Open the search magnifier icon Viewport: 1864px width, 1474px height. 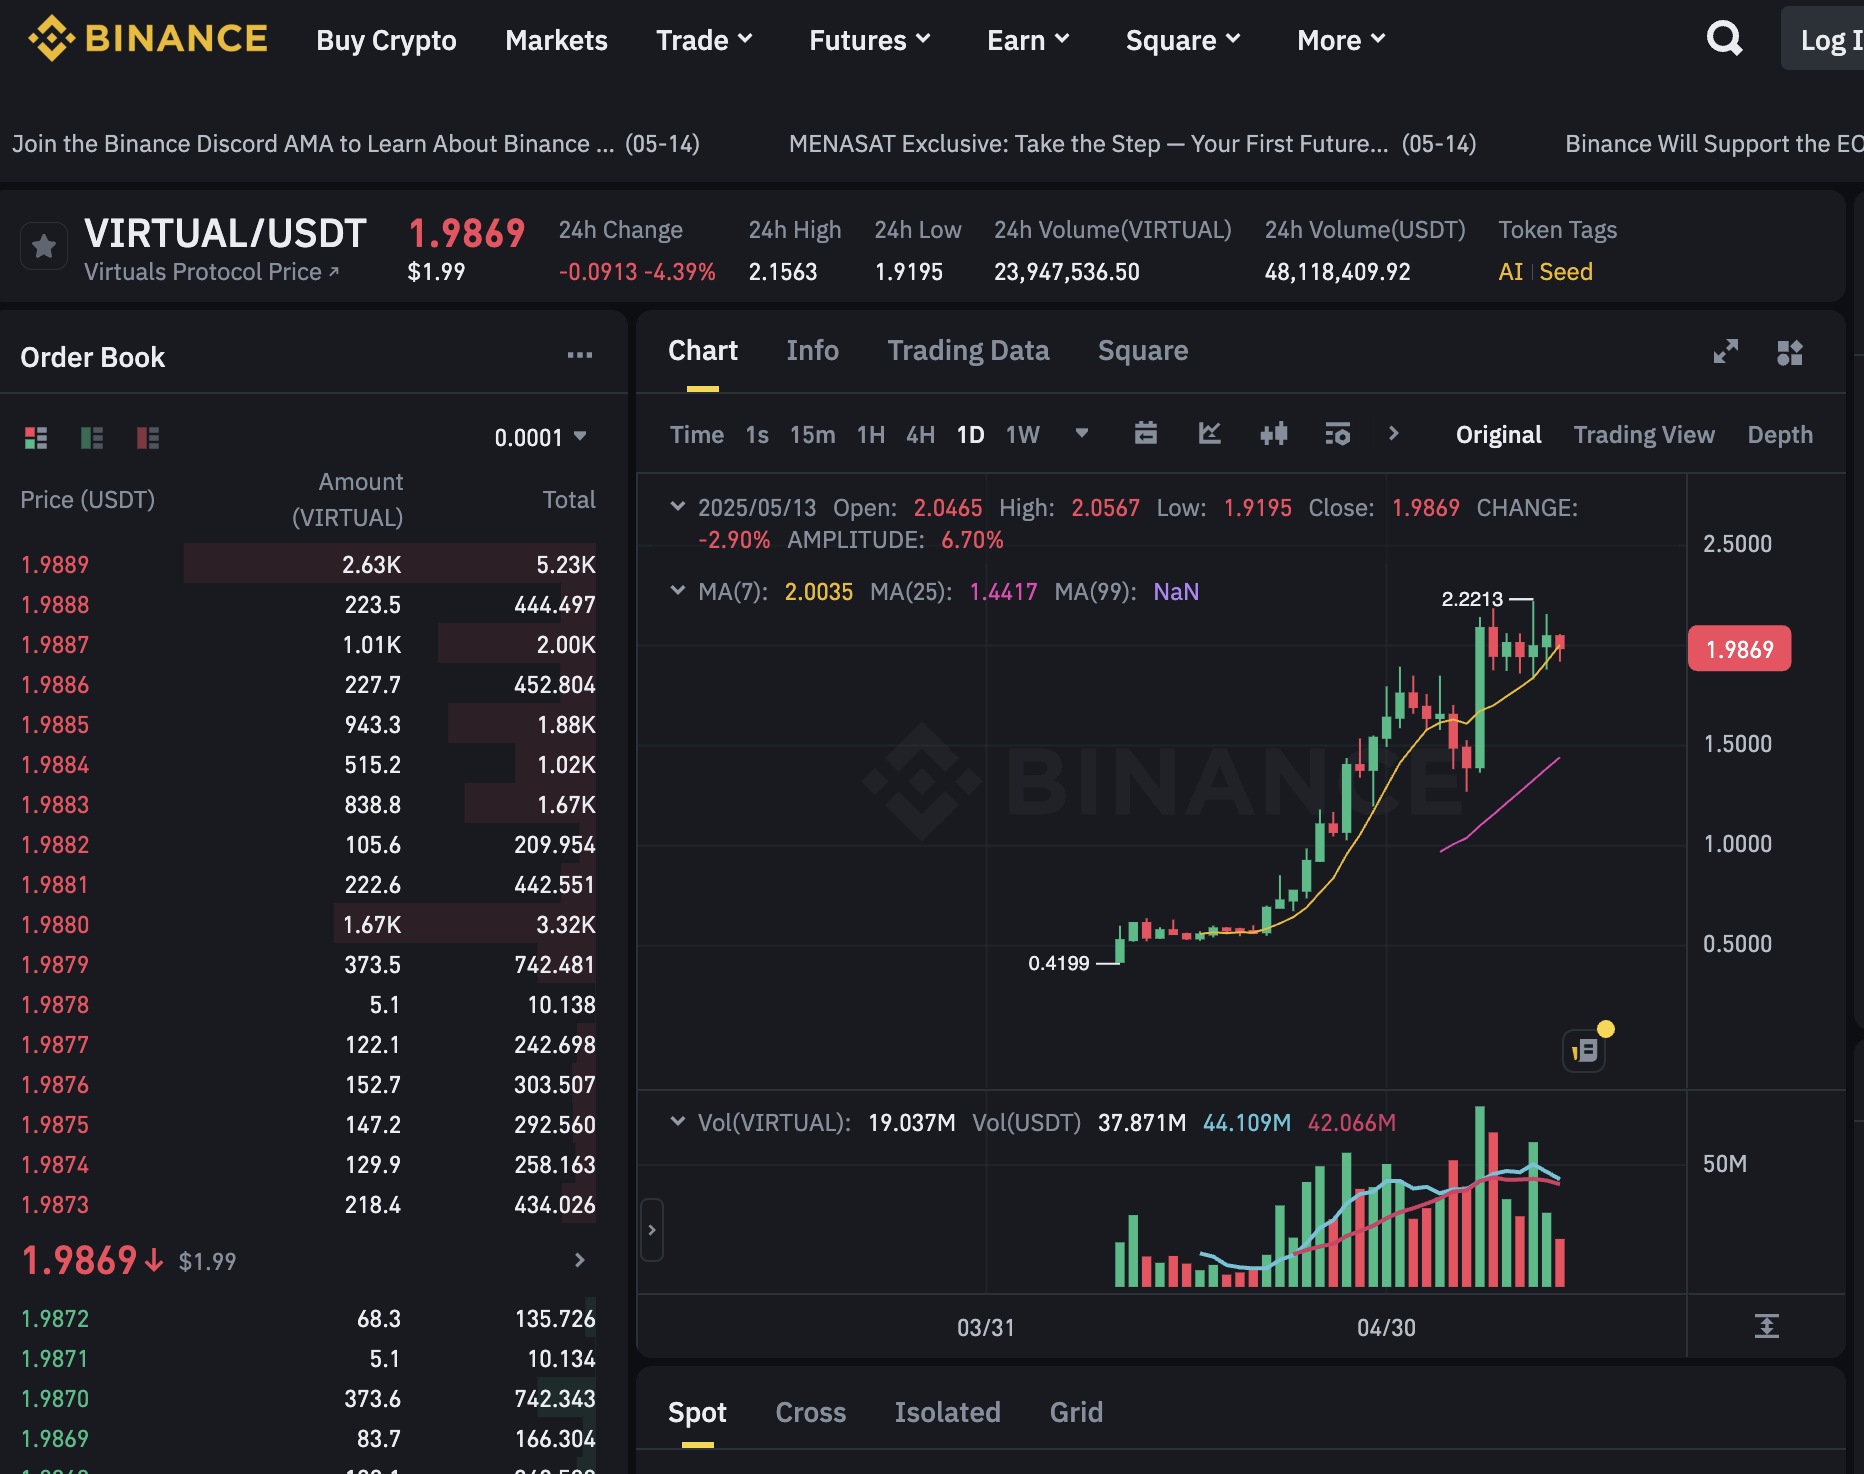(x=1724, y=39)
